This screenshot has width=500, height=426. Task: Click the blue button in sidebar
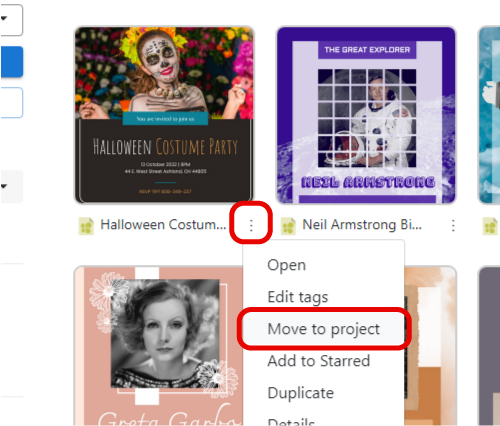point(11,62)
